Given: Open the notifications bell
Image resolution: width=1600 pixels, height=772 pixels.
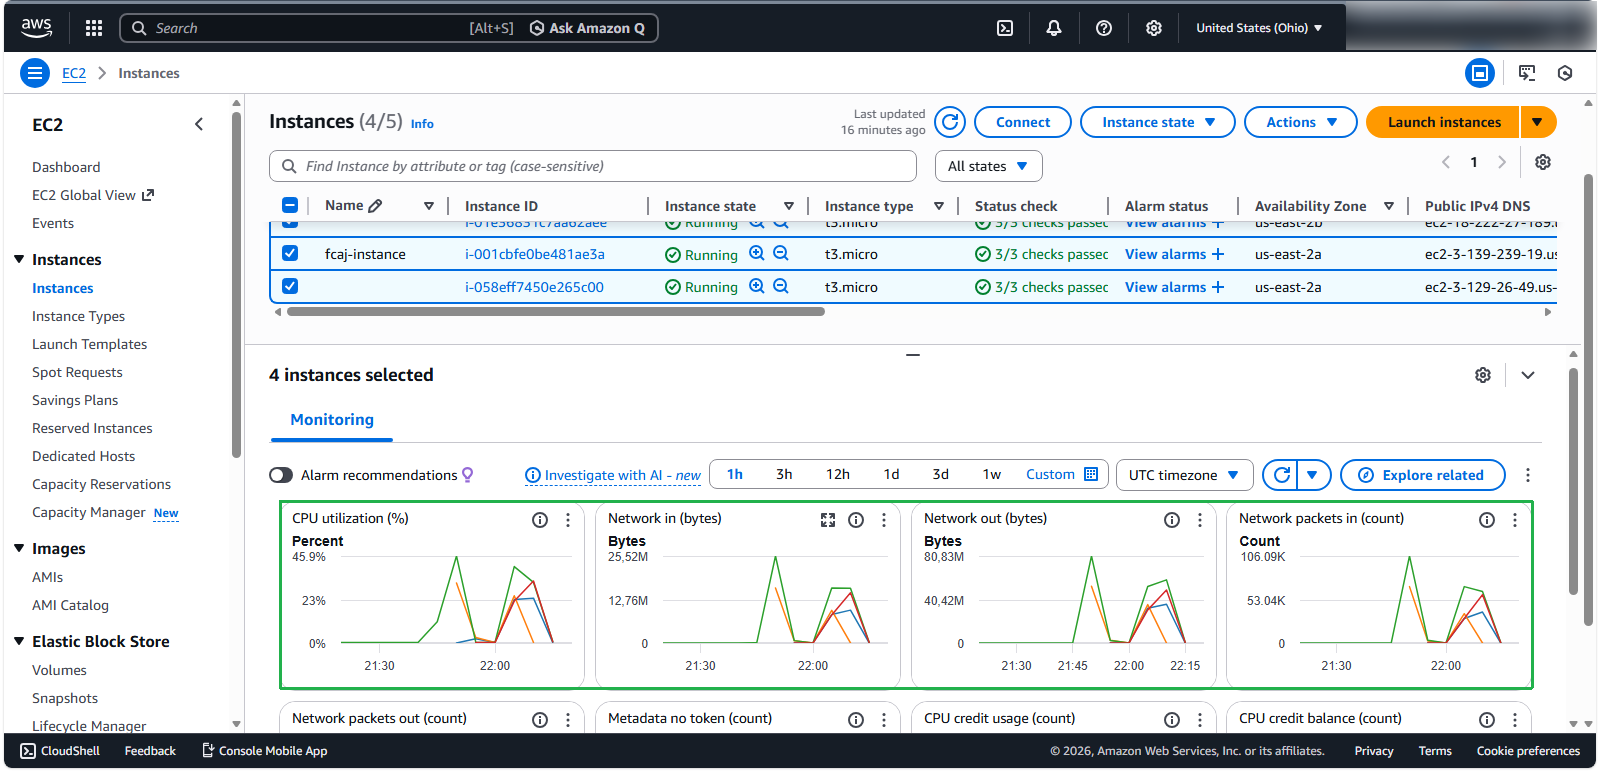Looking at the screenshot, I should coord(1054,28).
